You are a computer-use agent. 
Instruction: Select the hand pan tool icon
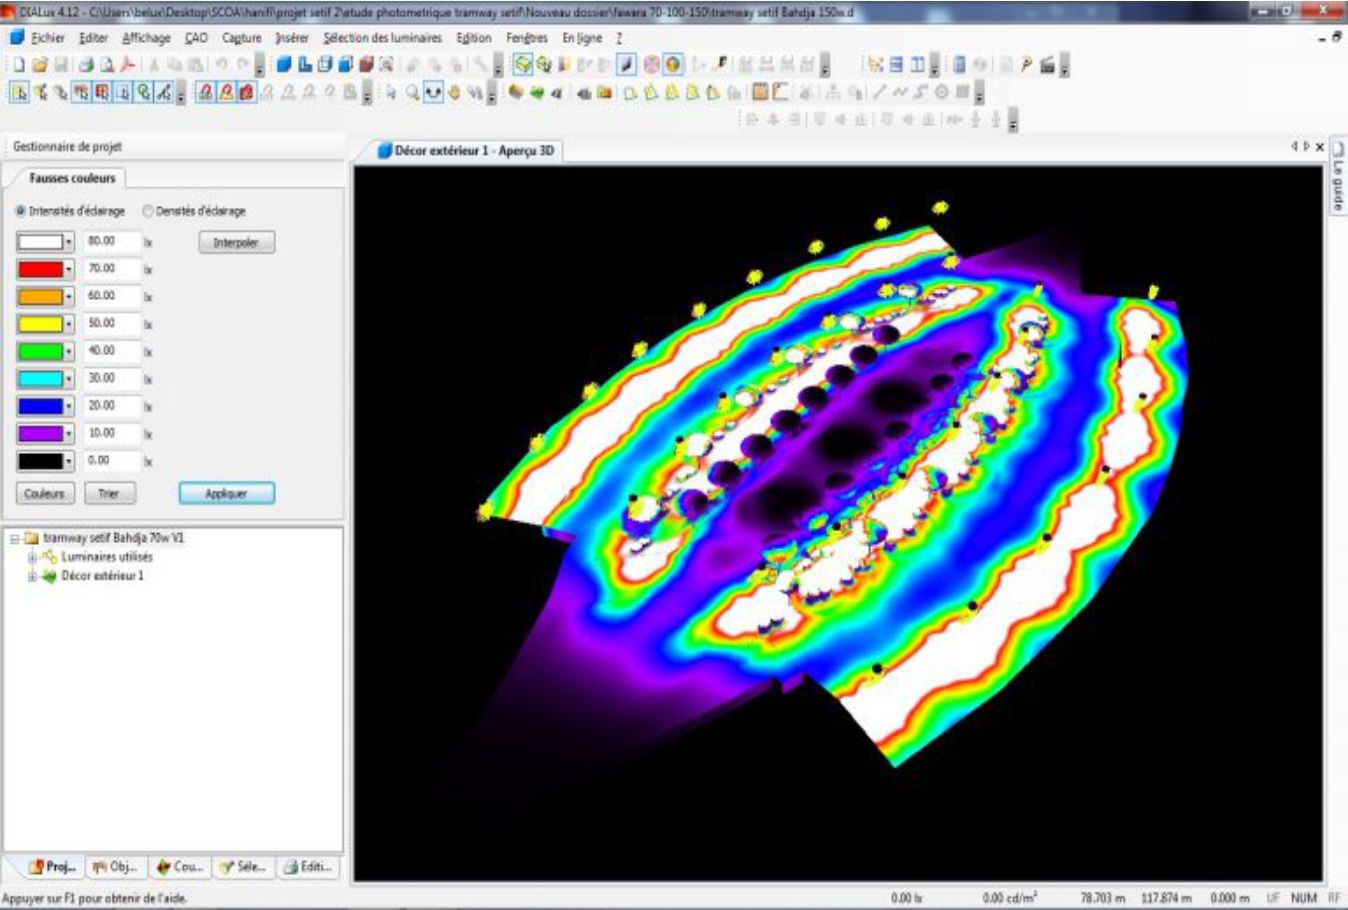coord(454,93)
